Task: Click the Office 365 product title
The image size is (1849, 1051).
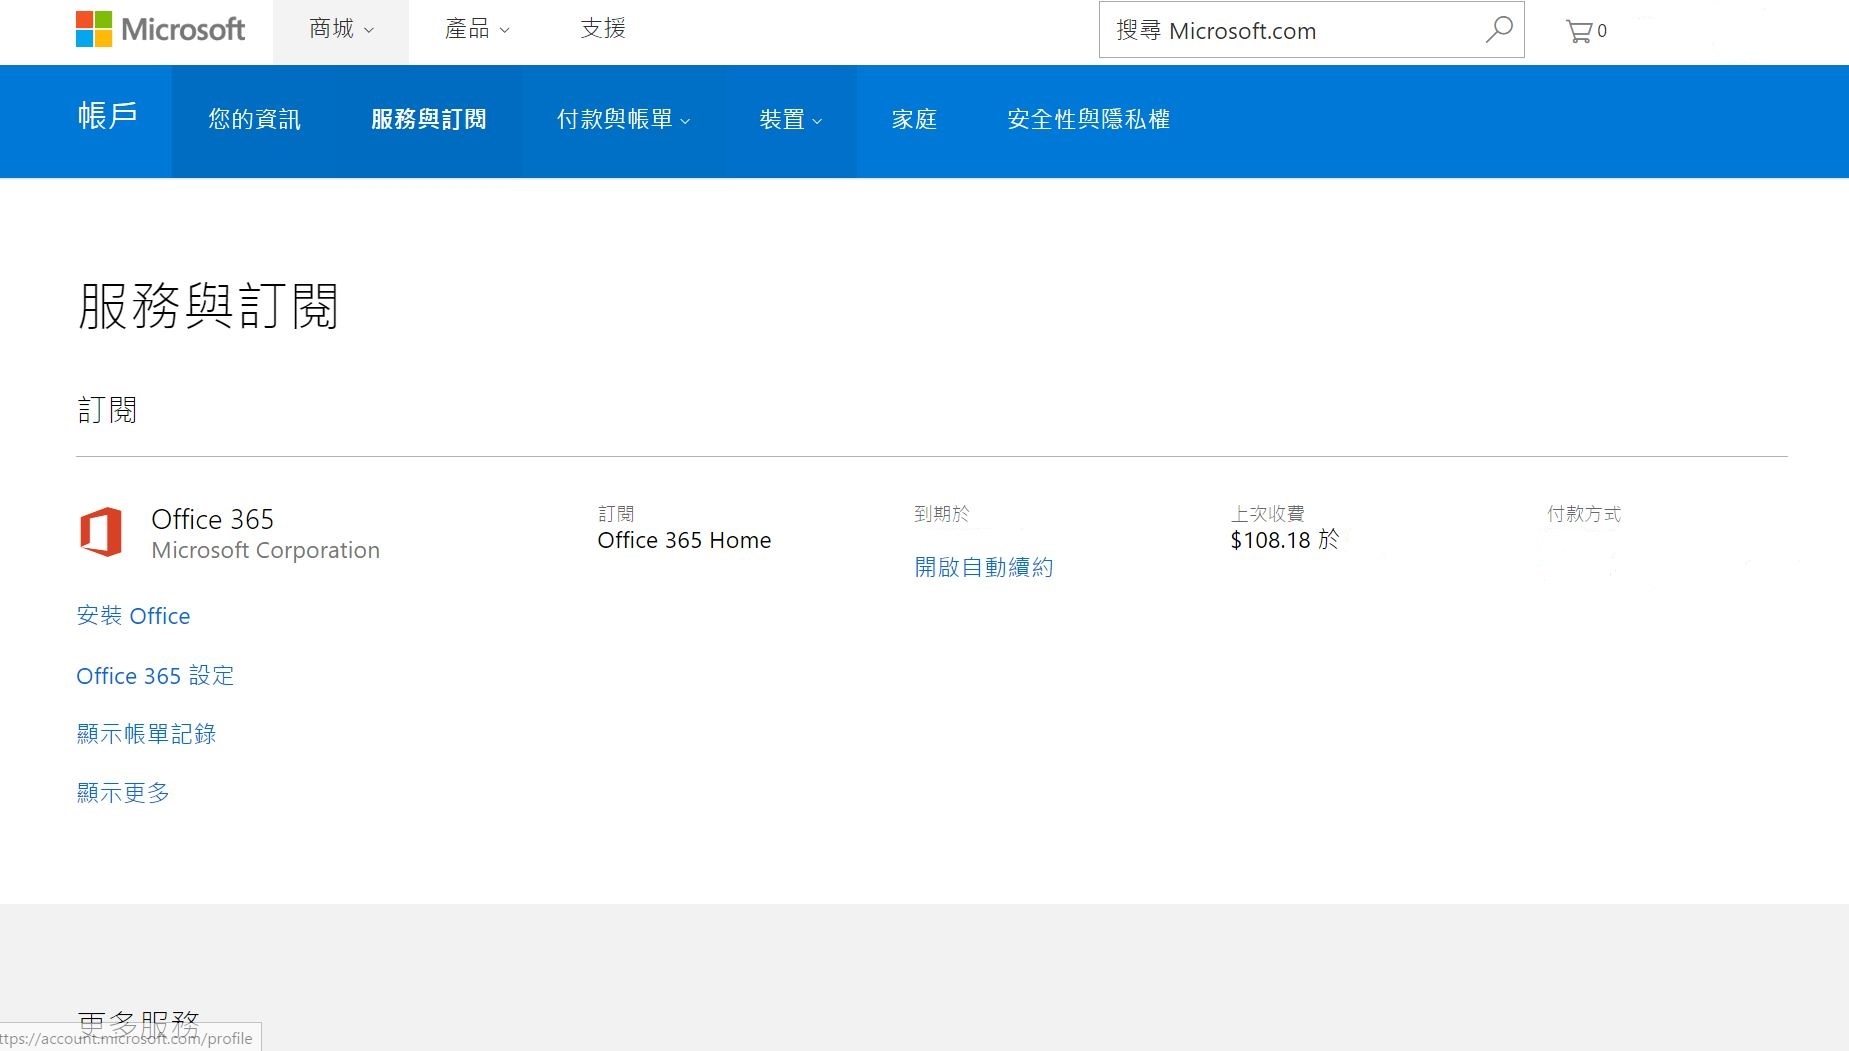Action: [212, 519]
